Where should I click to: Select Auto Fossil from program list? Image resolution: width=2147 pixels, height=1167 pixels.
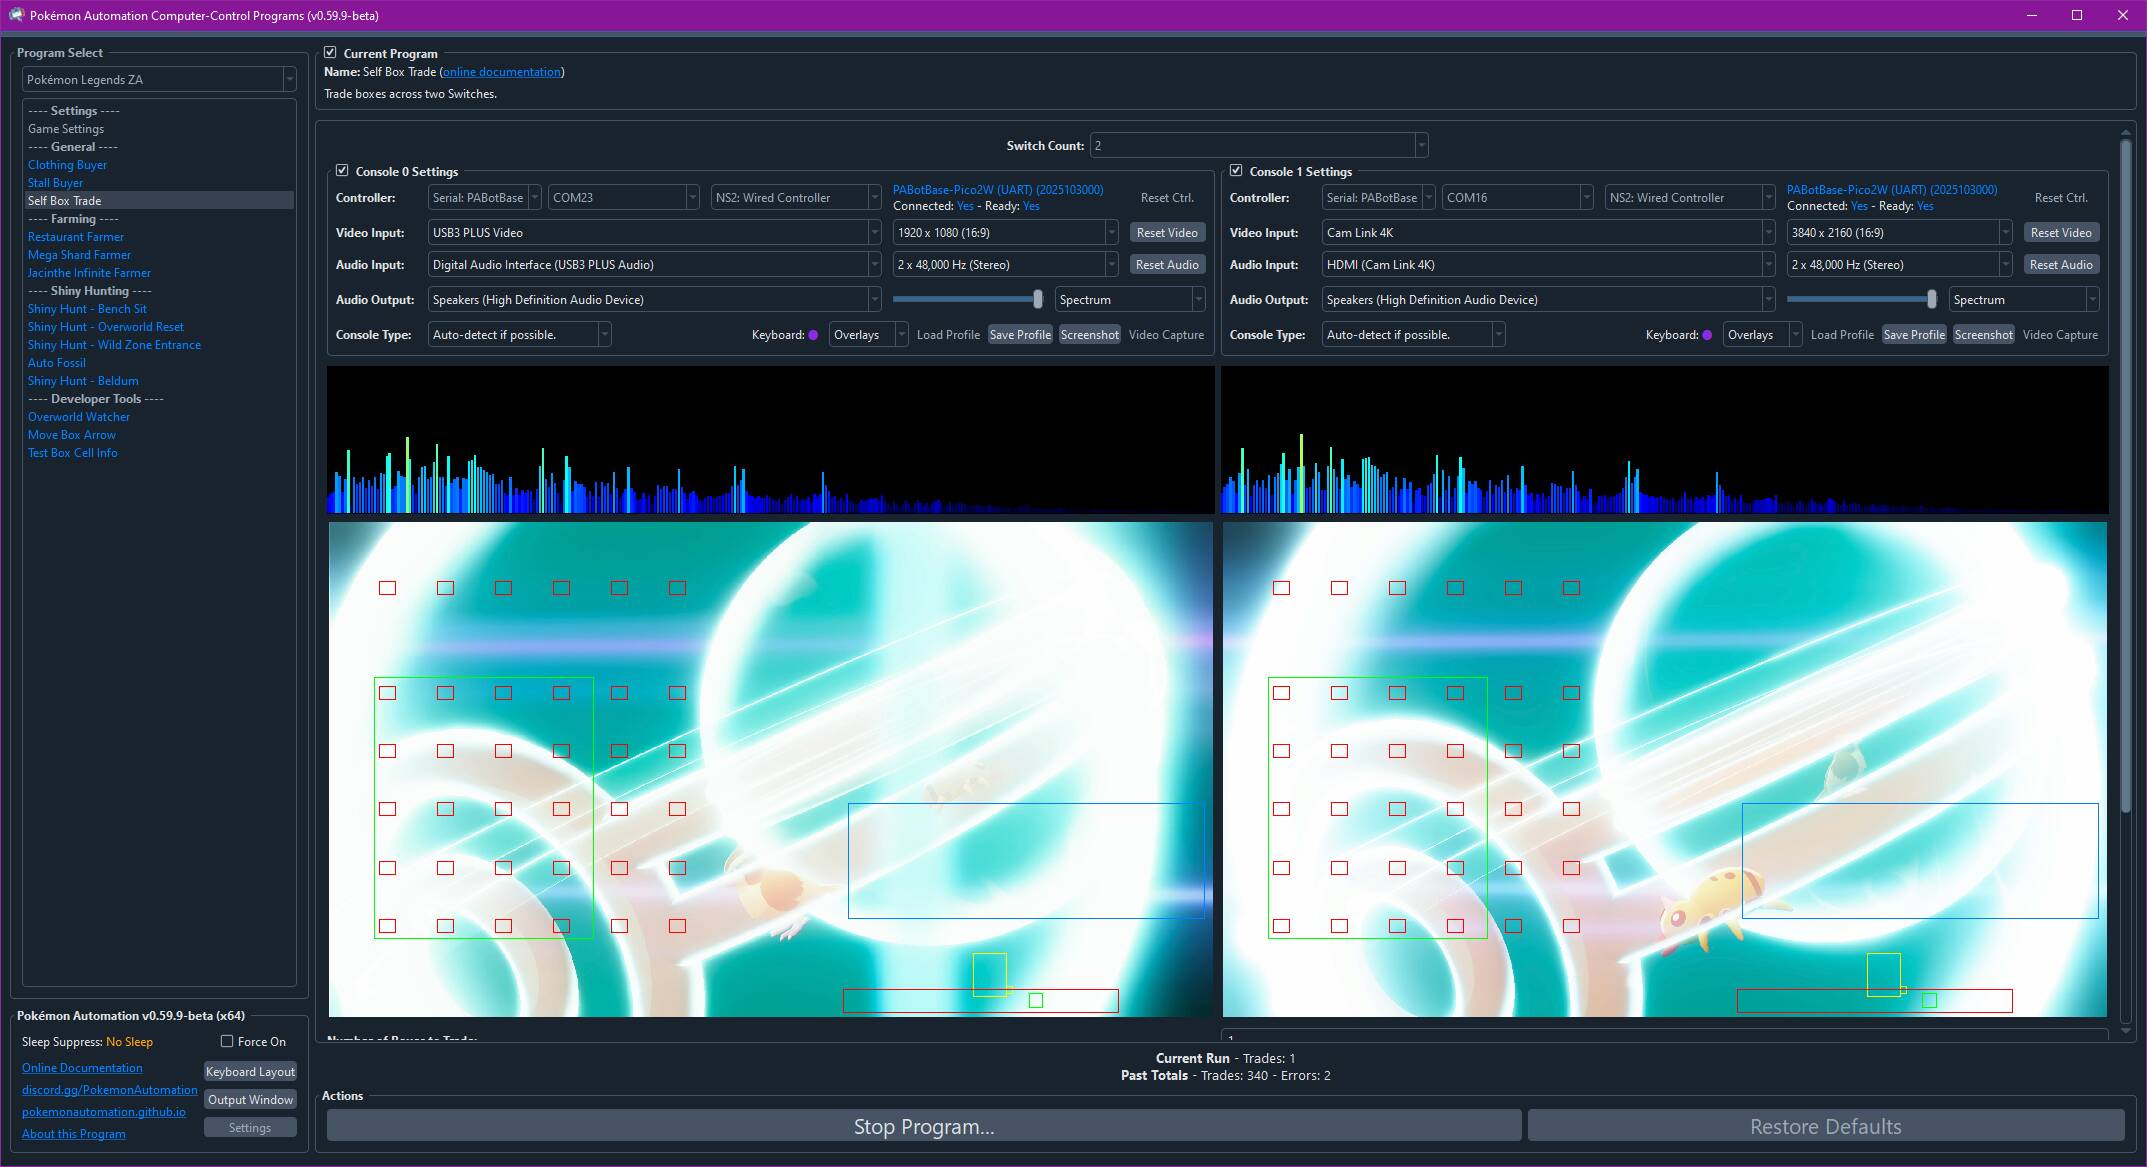tap(57, 363)
